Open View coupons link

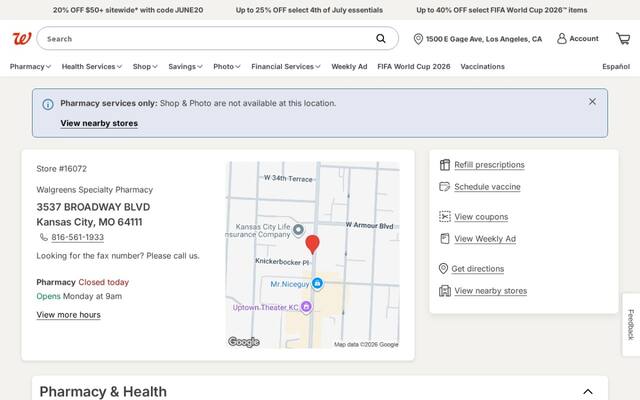(481, 217)
